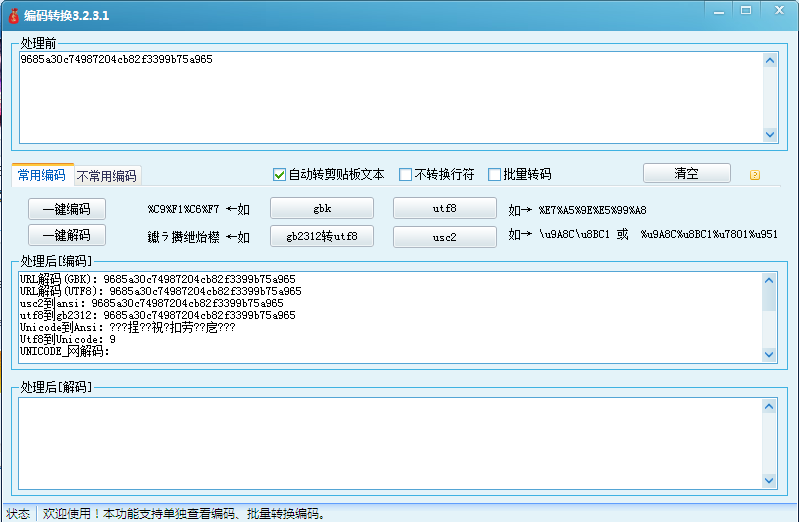The image size is (799, 522).
Task: Click sample text %C9%F1%C6%F7
Action: [x=183, y=209]
